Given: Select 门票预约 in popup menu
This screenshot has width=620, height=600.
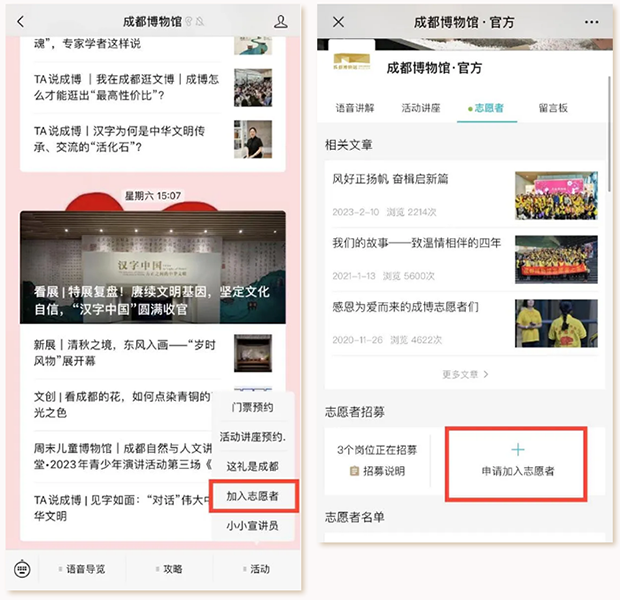Looking at the screenshot, I should pos(253,407).
